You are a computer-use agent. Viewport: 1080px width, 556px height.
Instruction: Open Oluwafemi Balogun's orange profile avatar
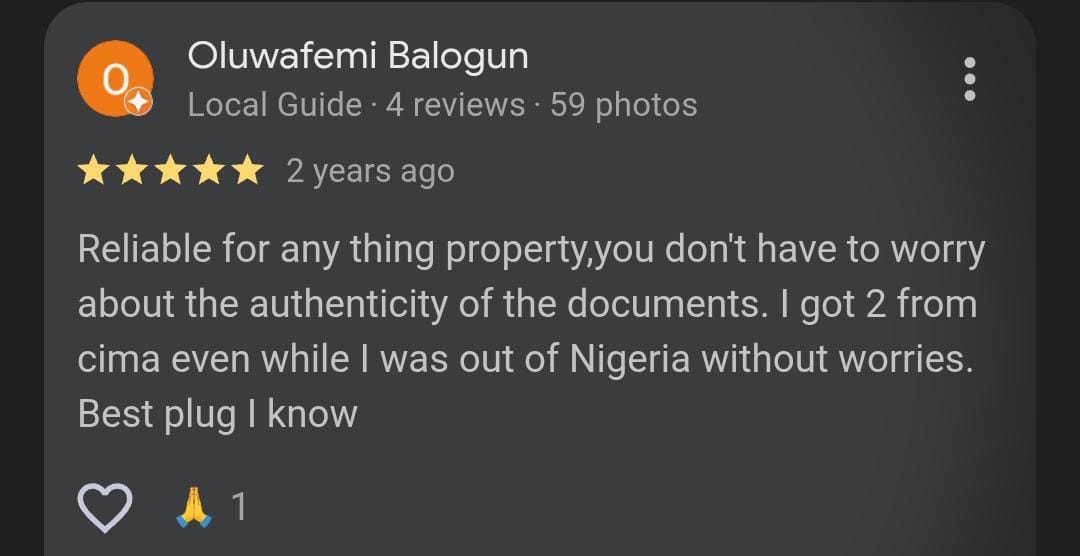(115, 78)
